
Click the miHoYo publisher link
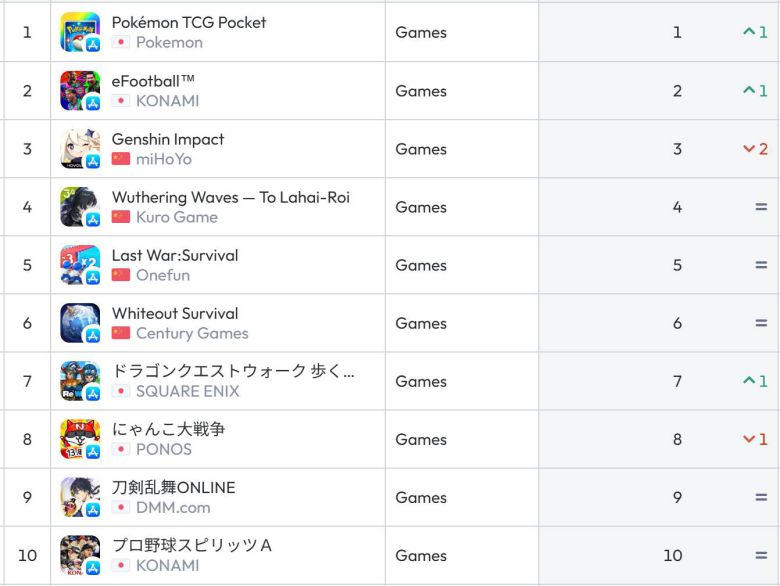tap(163, 159)
